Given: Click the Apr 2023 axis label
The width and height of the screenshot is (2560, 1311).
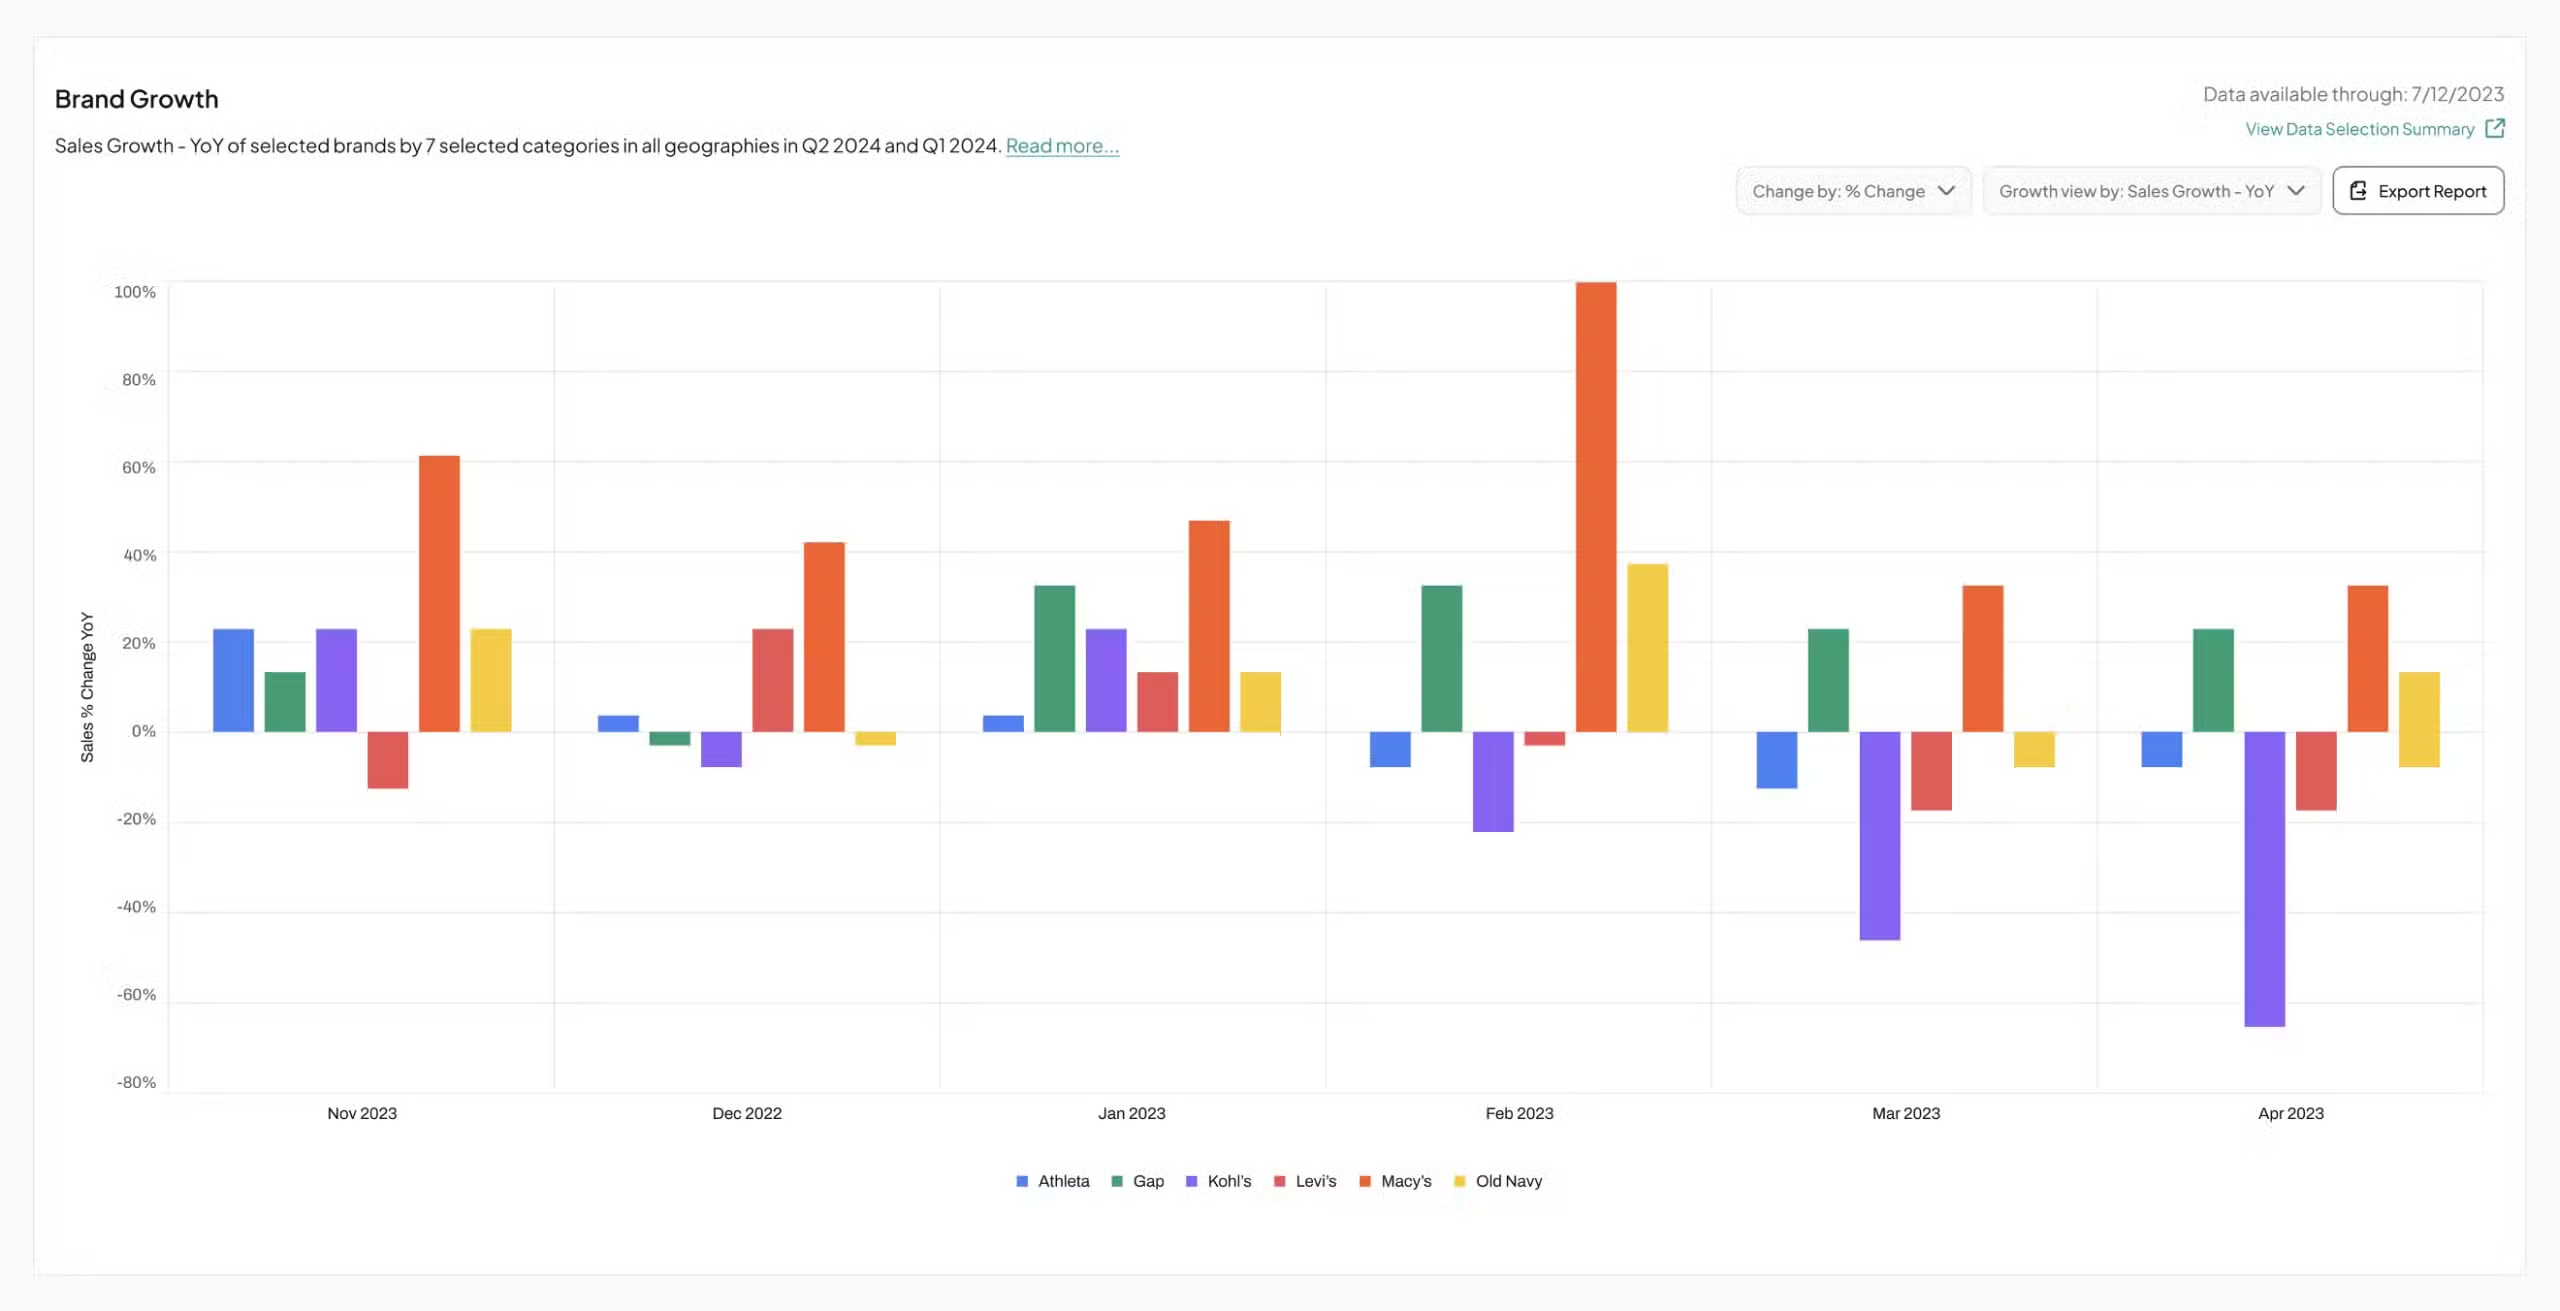Looking at the screenshot, I should pos(2291,1113).
